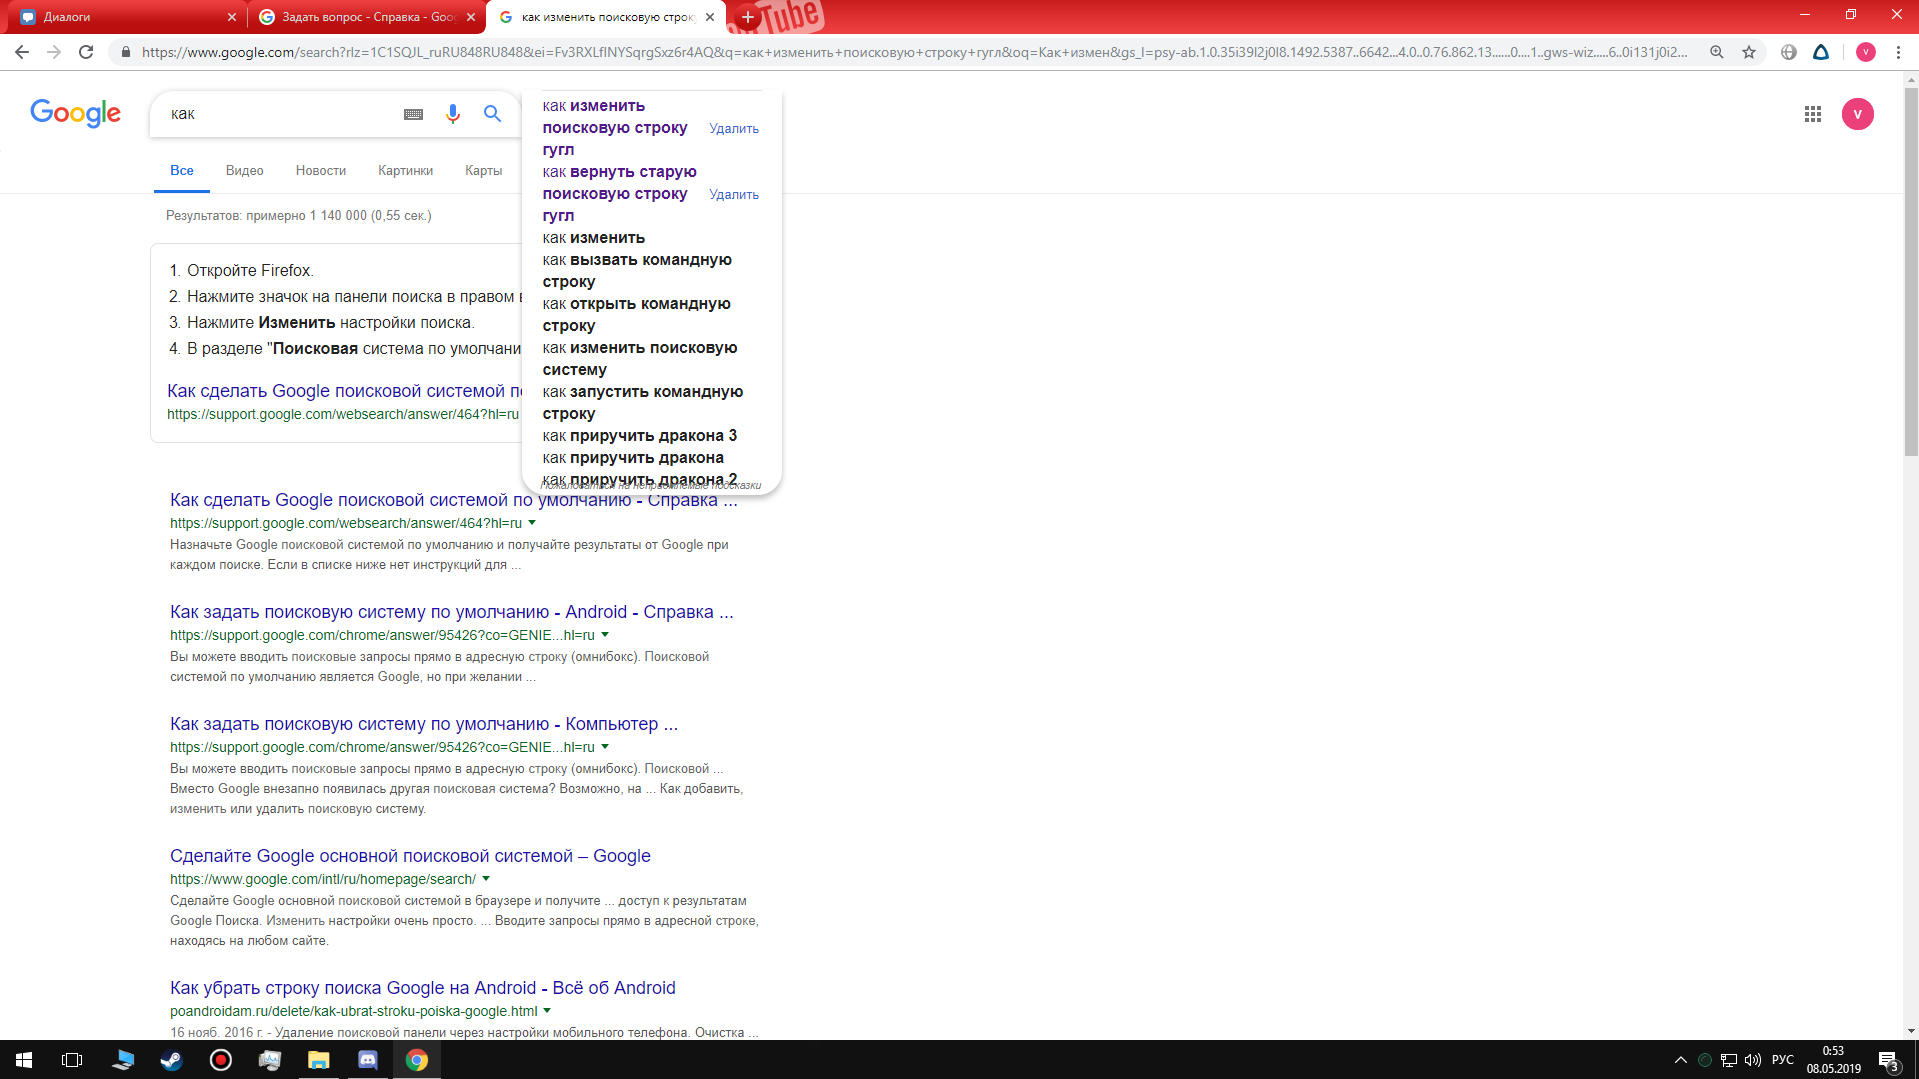1919x1079 pixels.
Task: Open Windows Start menu
Action: pos(24,1060)
